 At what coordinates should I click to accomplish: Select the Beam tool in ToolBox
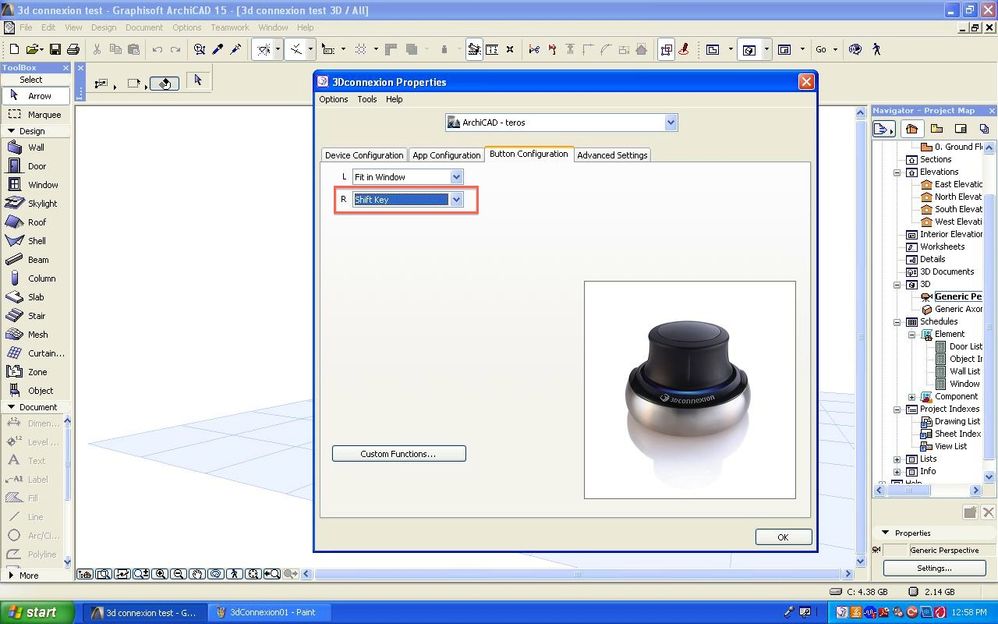[x=36, y=260]
